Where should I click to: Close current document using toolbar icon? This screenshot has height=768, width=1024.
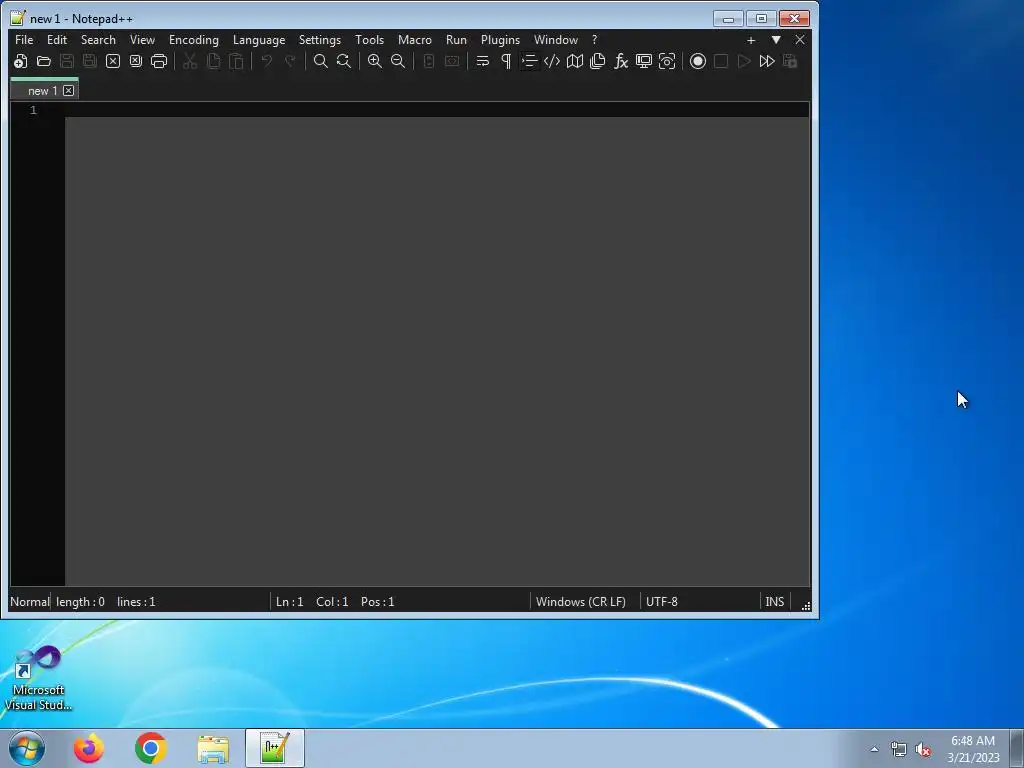113,61
